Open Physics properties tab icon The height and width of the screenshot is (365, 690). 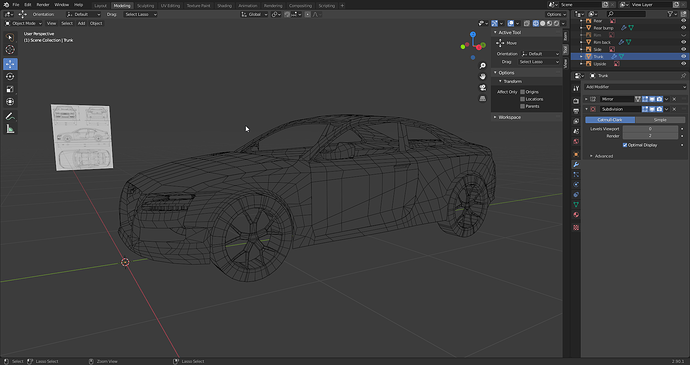pyautogui.click(x=576, y=185)
